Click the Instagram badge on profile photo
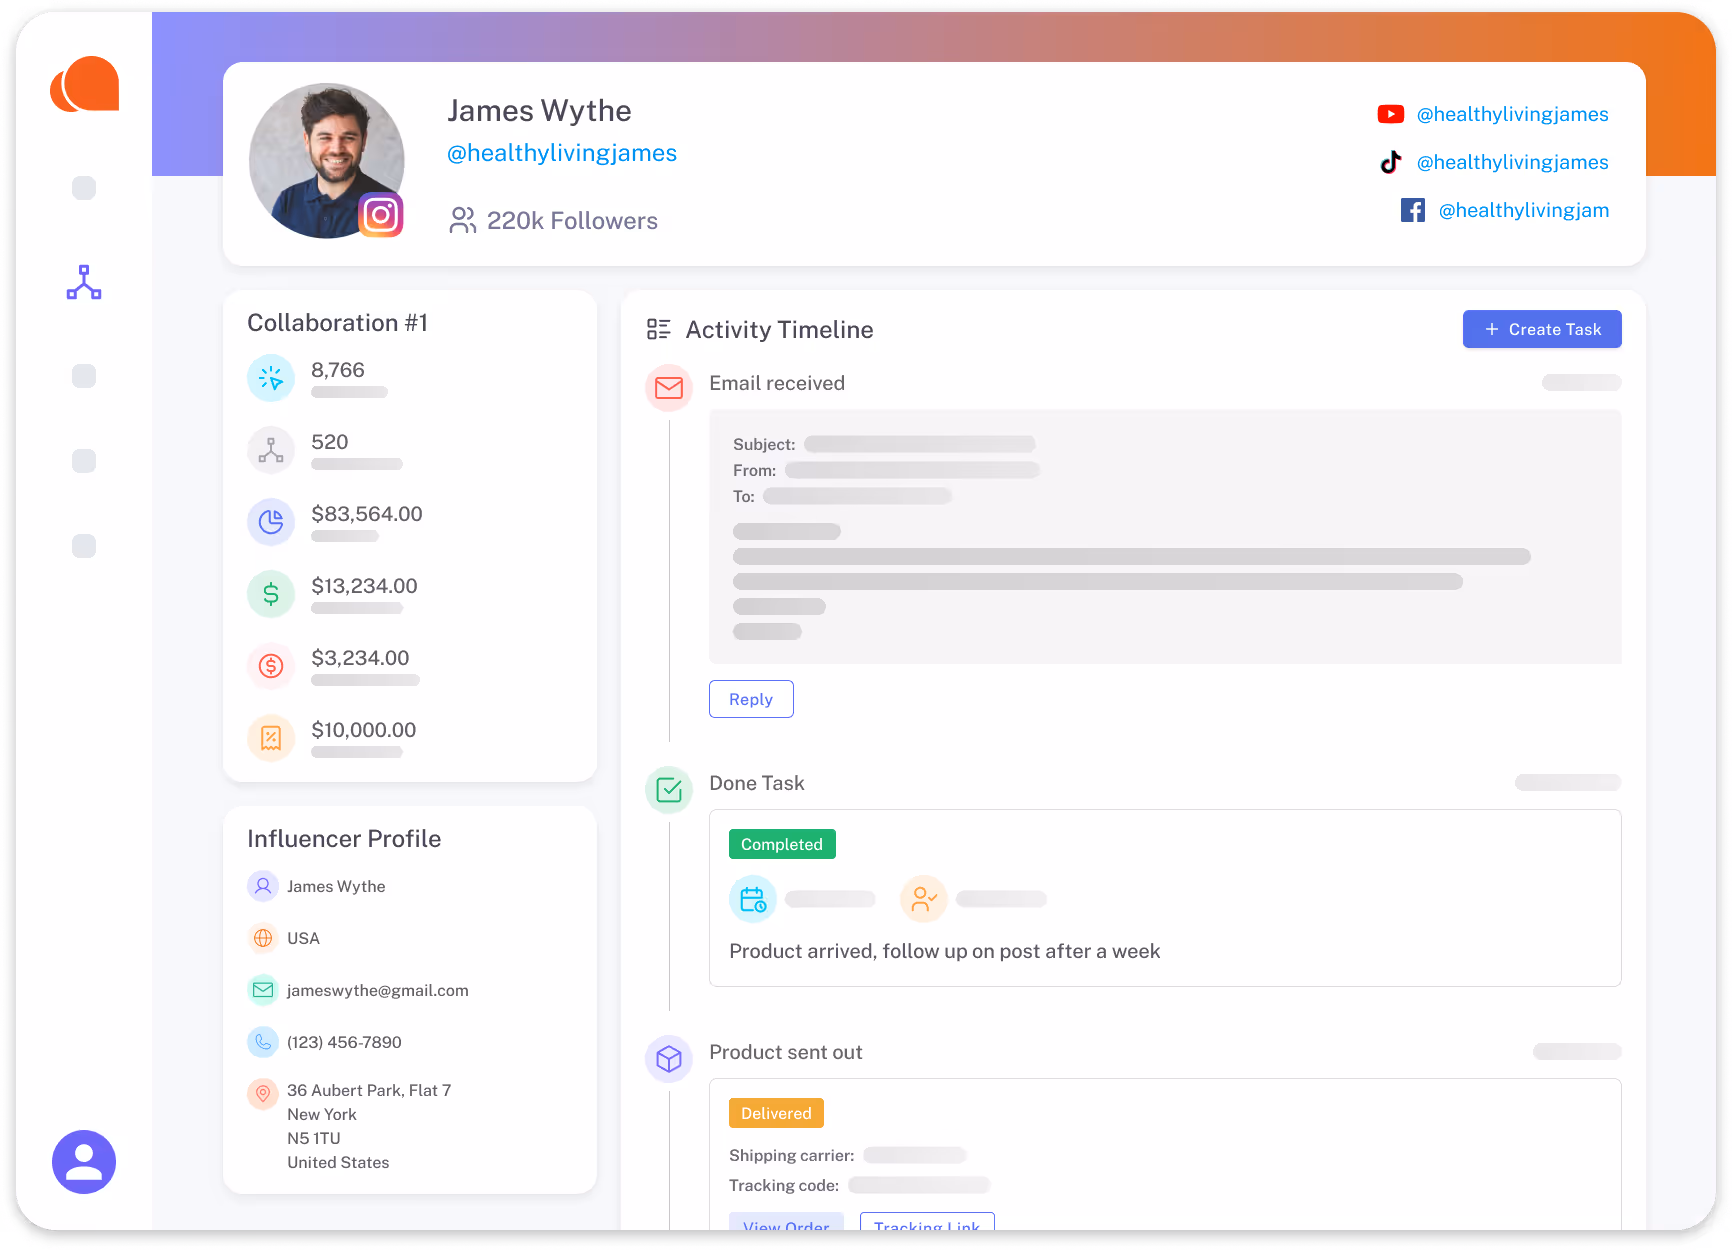1732x1250 pixels. tap(381, 215)
